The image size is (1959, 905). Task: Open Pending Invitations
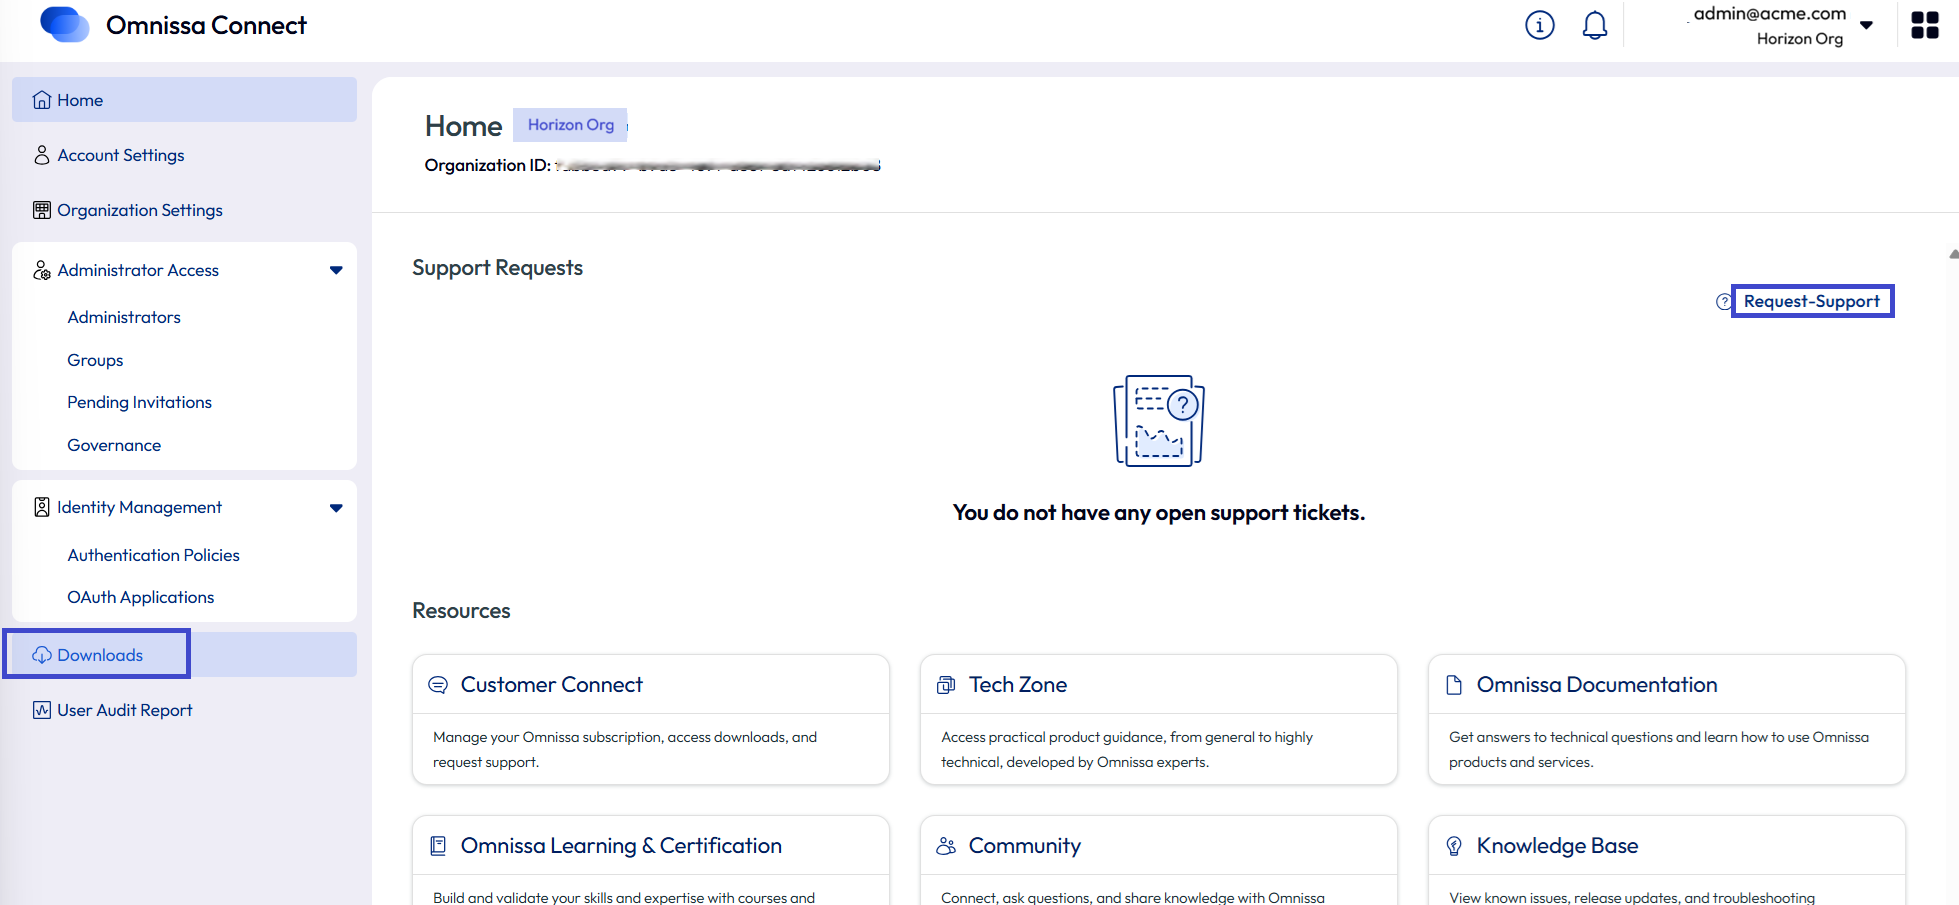coord(139,402)
